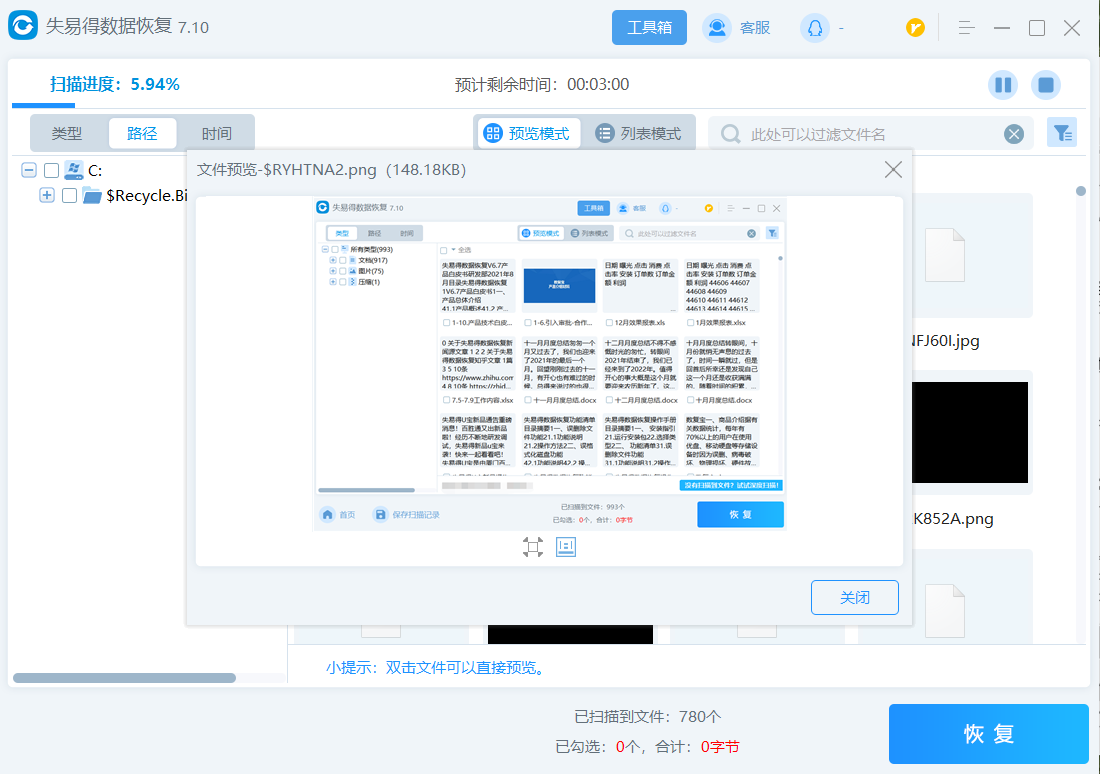The height and width of the screenshot is (774, 1100).
Task: Clear the filter text with X icon
Action: pyautogui.click(x=1014, y=134)
